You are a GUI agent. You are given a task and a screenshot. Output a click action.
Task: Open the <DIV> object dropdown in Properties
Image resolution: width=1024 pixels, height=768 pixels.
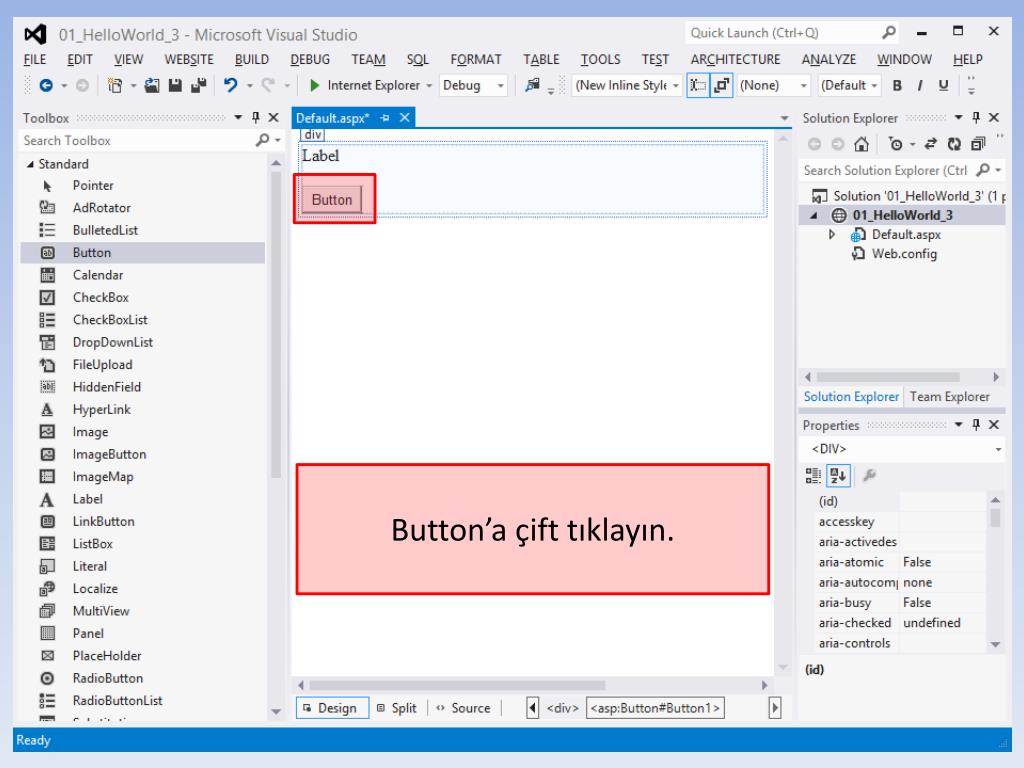[998, 449]
